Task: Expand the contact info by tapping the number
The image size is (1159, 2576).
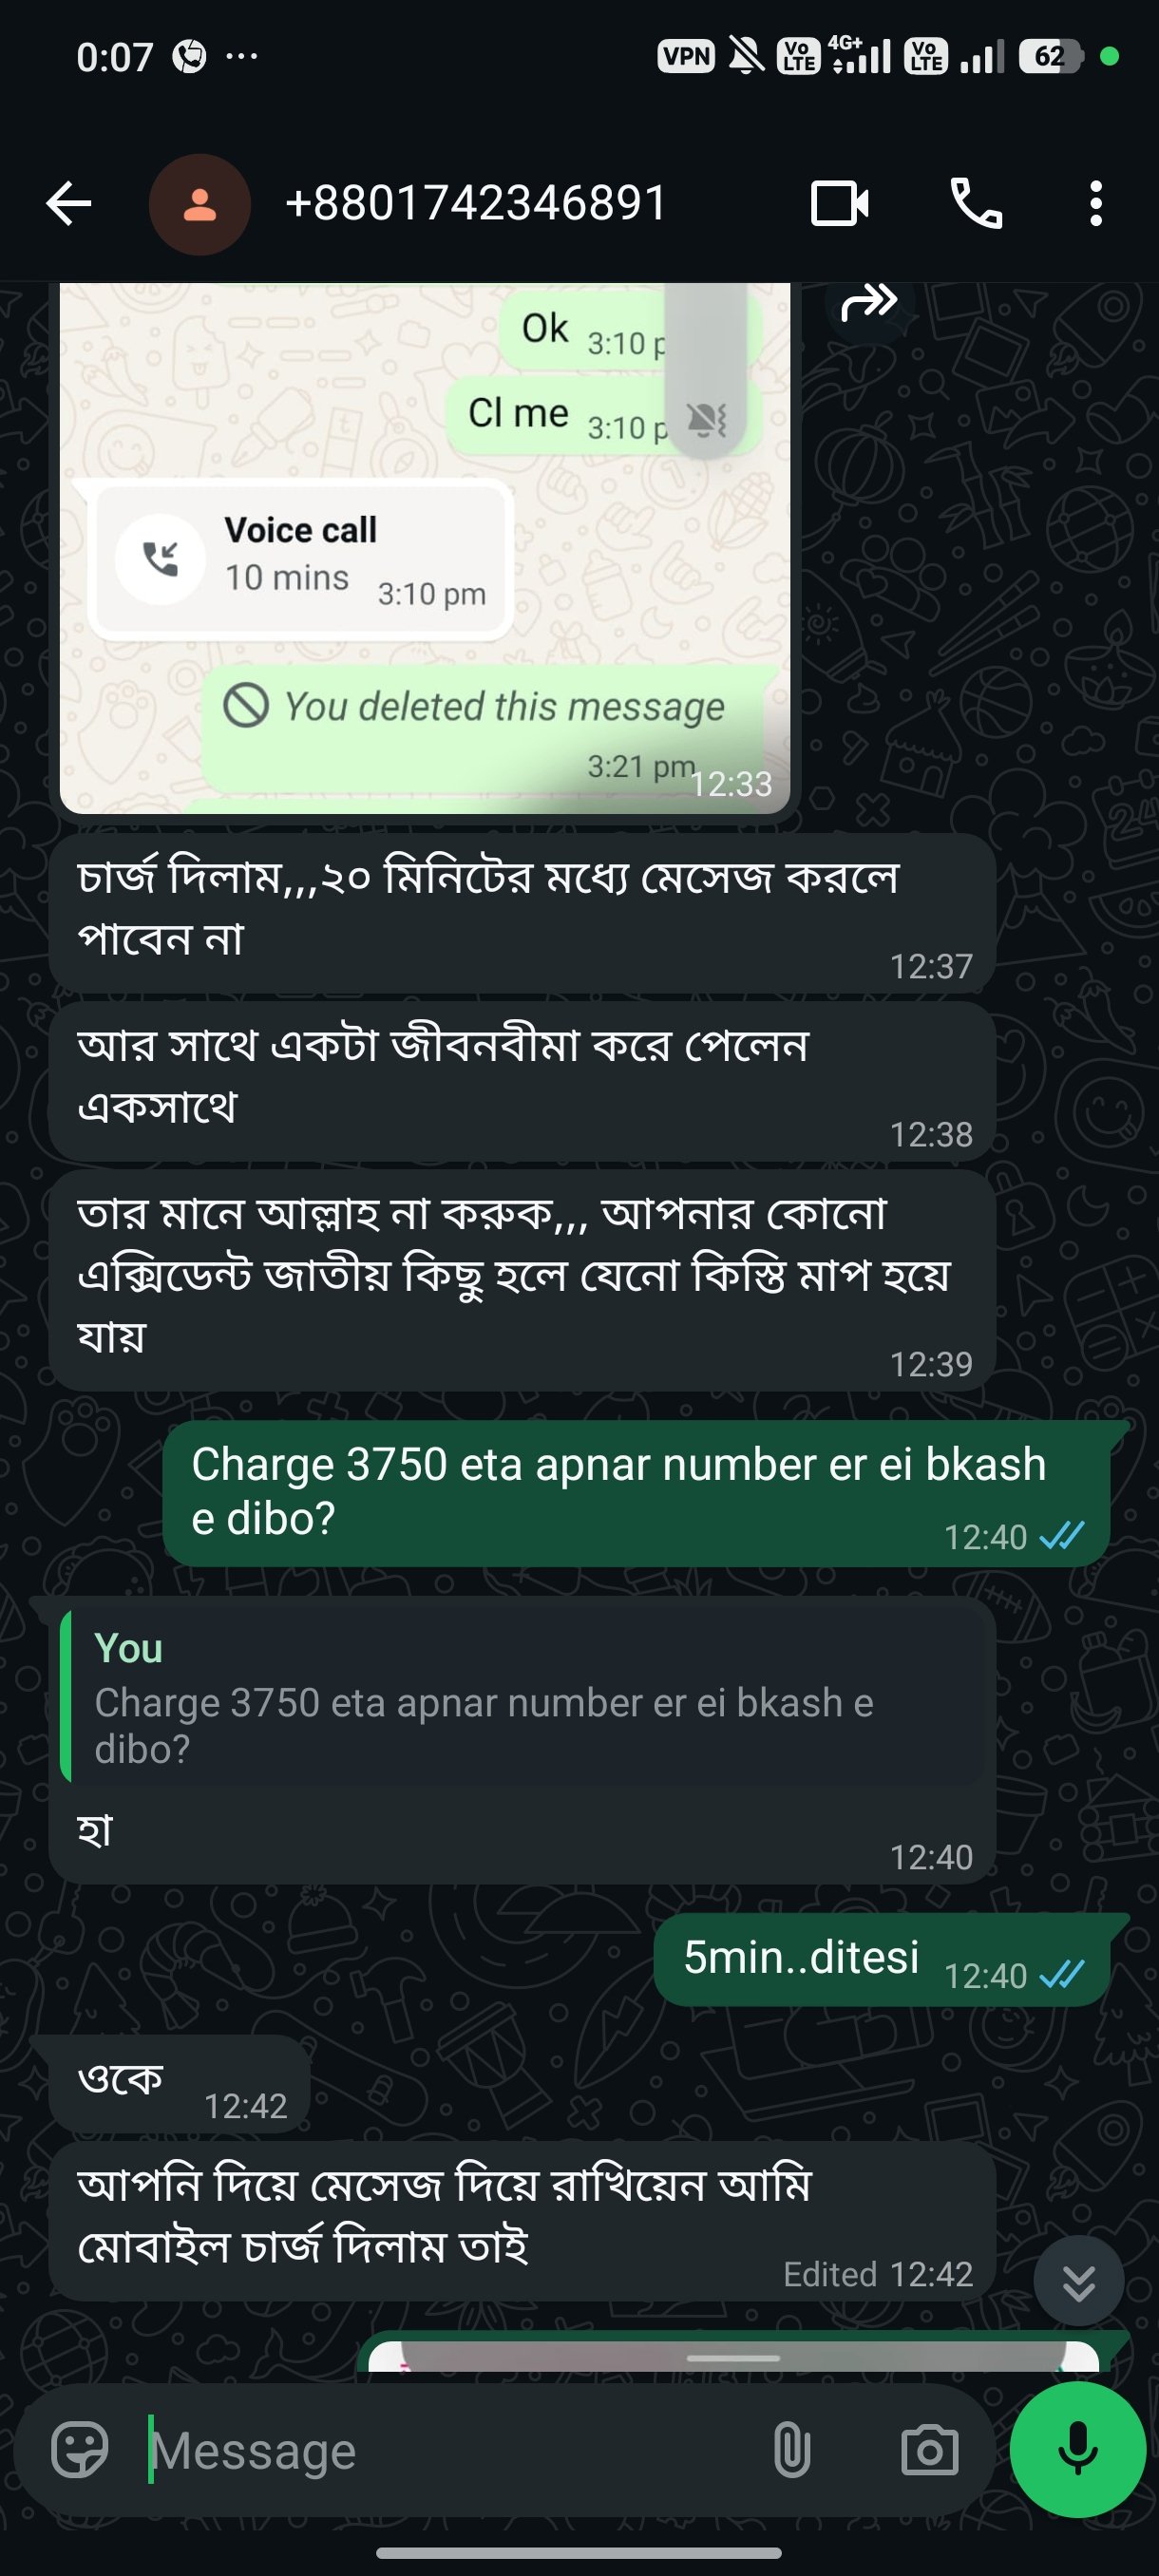Action: pos(474,202)
